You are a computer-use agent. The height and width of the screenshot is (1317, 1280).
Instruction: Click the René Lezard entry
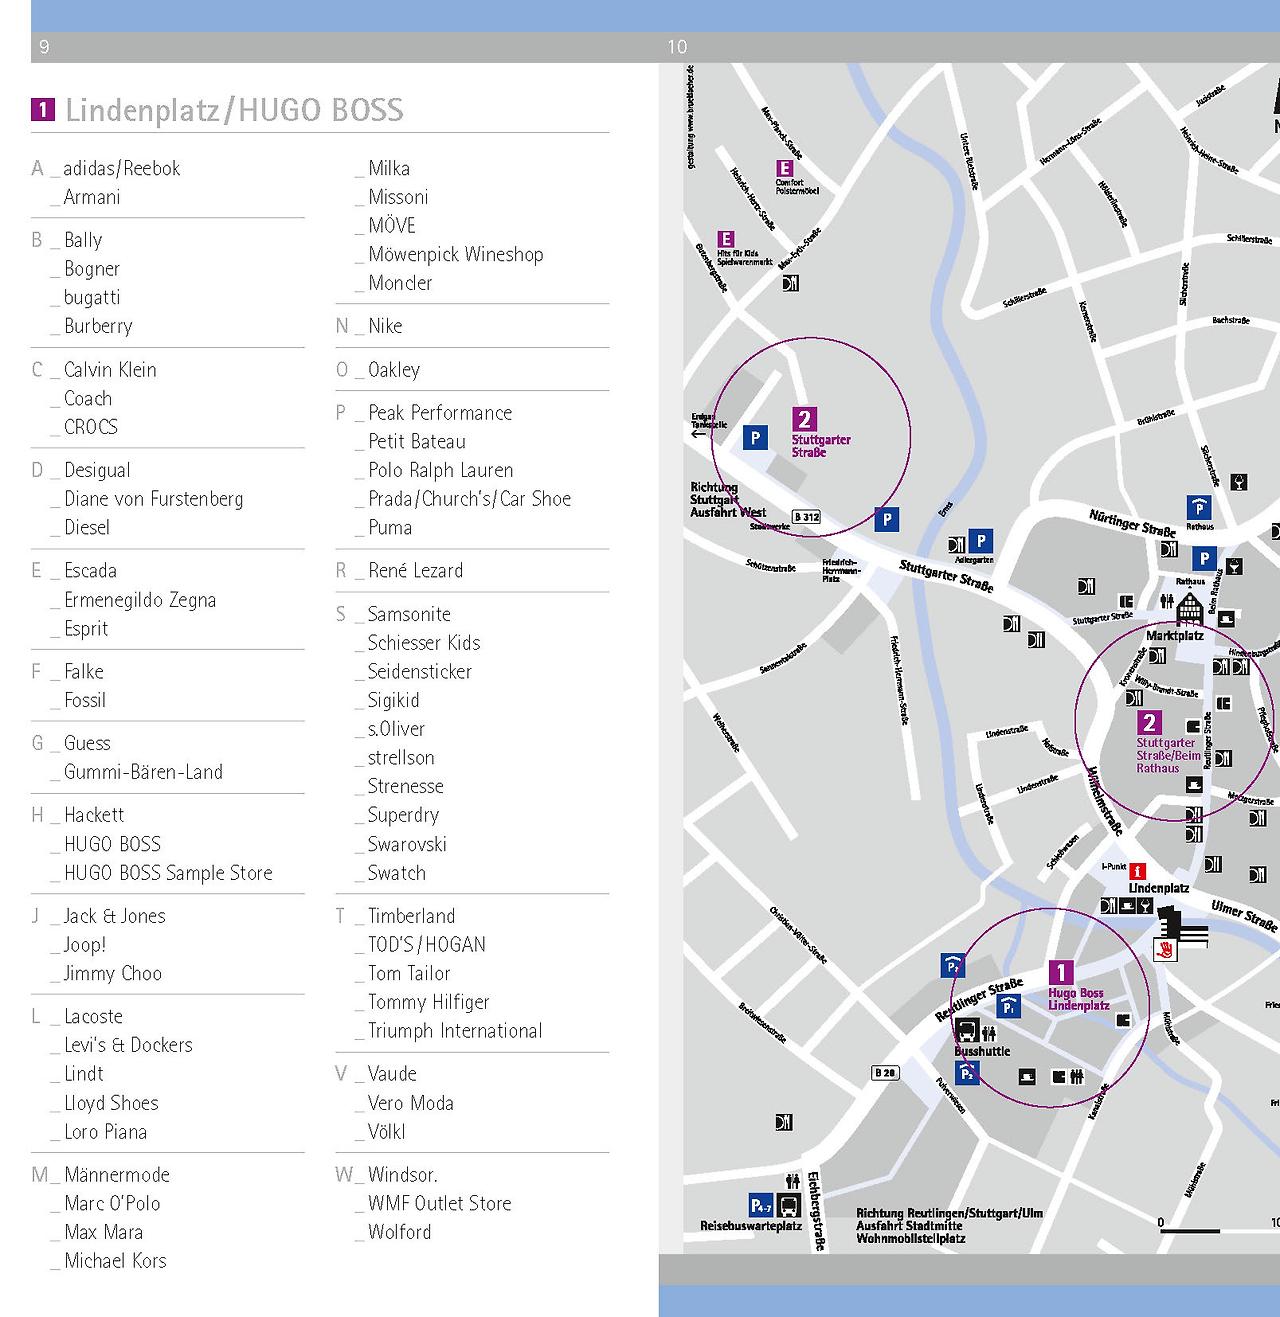[x=416, y=571]
